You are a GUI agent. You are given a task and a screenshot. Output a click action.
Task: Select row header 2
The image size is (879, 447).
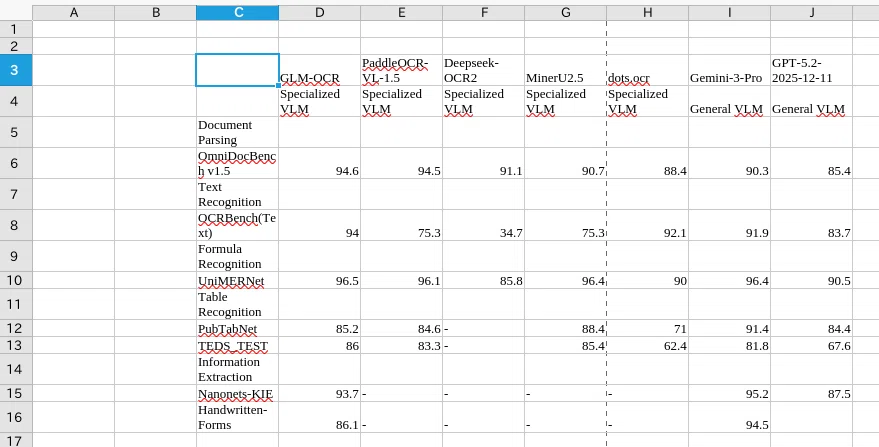(x=16, y=46)
